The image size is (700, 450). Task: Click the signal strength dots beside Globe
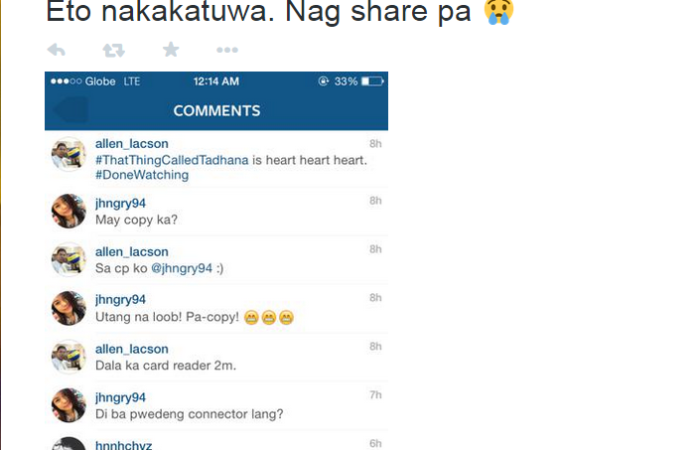pos(66,81)
